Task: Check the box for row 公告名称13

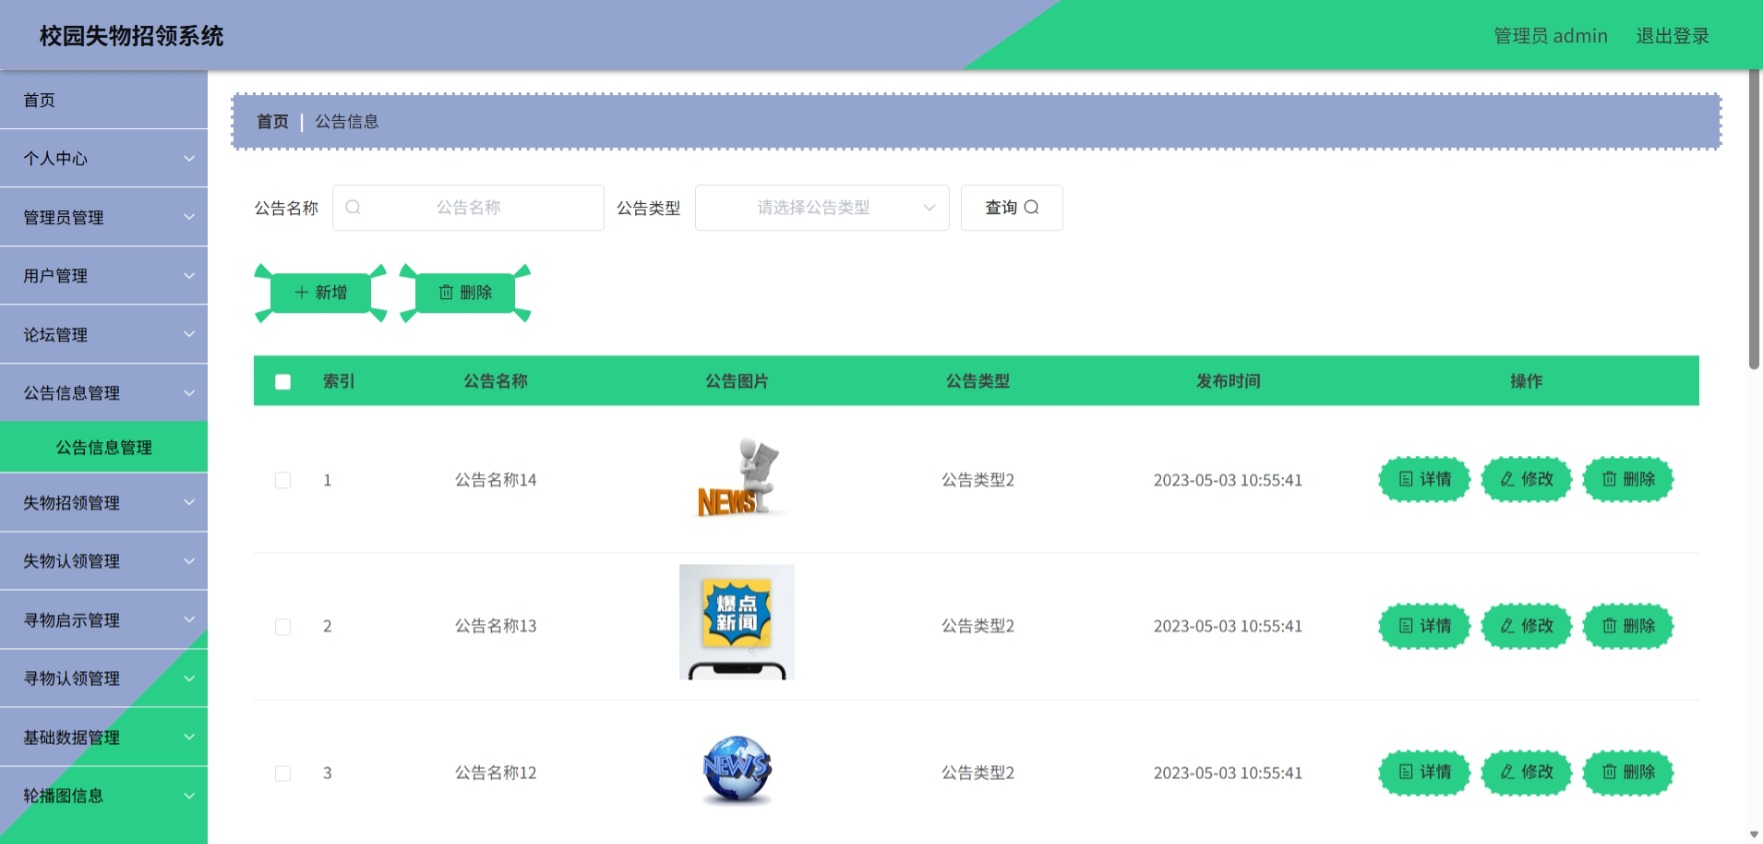Action: click(283, 627)
